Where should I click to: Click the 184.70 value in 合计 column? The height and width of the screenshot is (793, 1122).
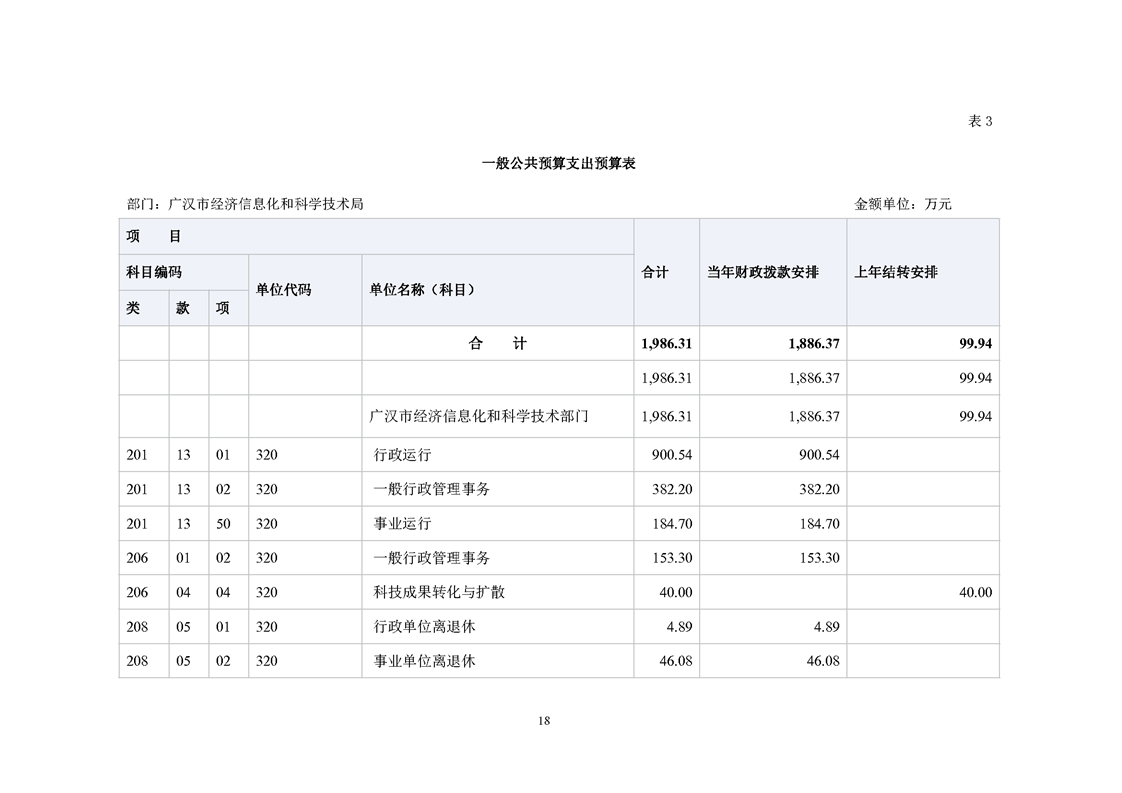(672, 523)
